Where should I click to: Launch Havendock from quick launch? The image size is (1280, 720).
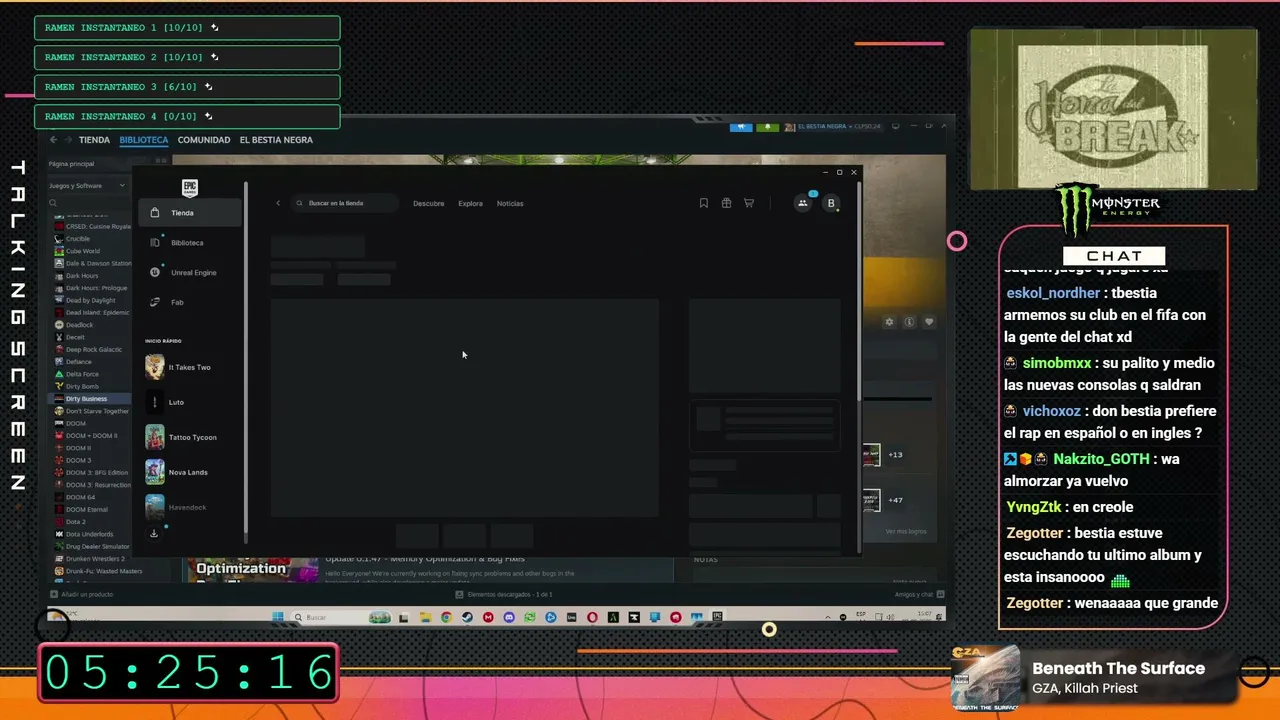point(190,507)
